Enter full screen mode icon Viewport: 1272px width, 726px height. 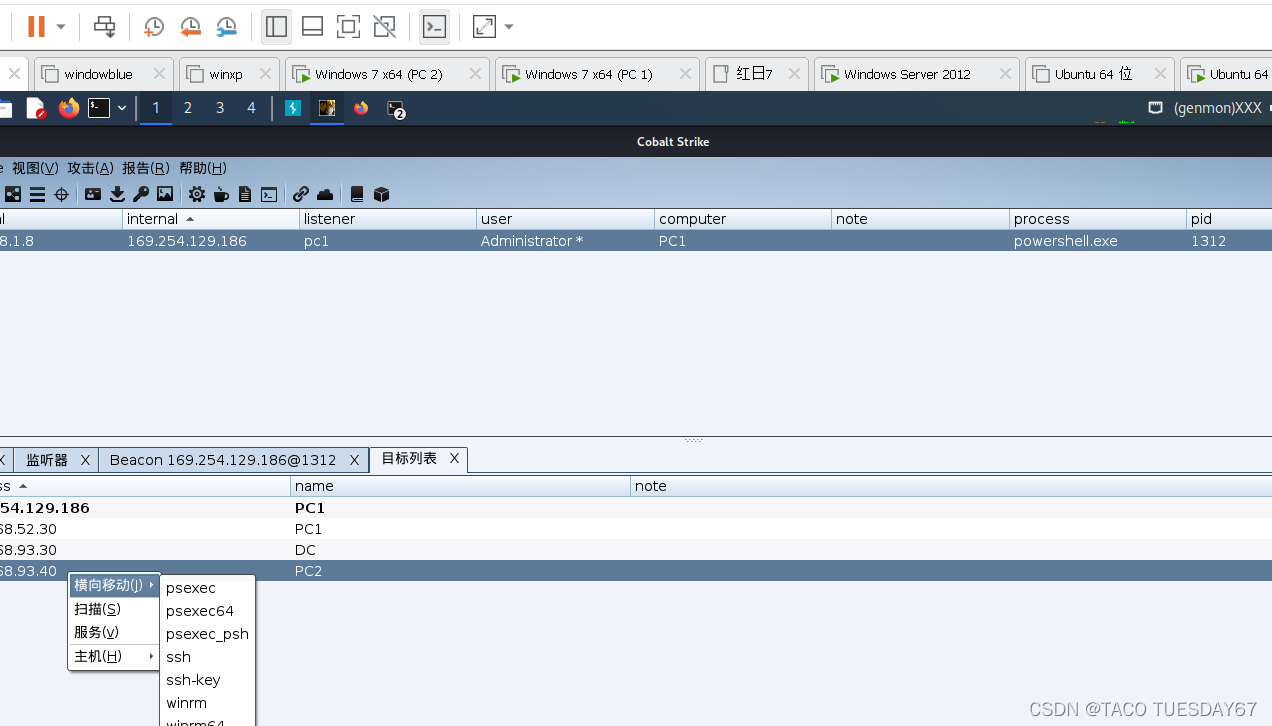348,27
